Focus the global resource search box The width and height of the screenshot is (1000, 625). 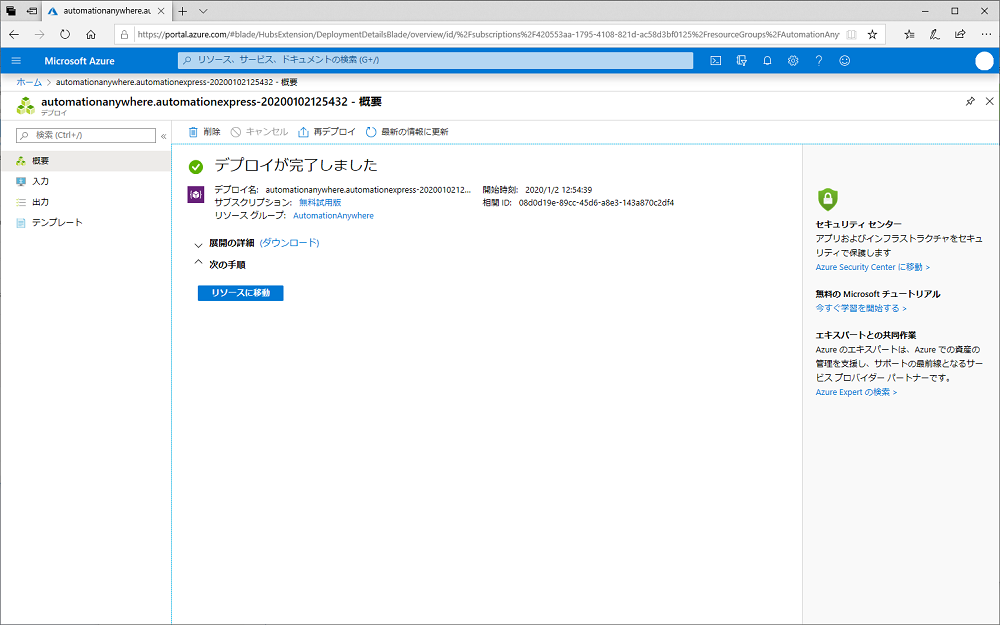point(435,60)
